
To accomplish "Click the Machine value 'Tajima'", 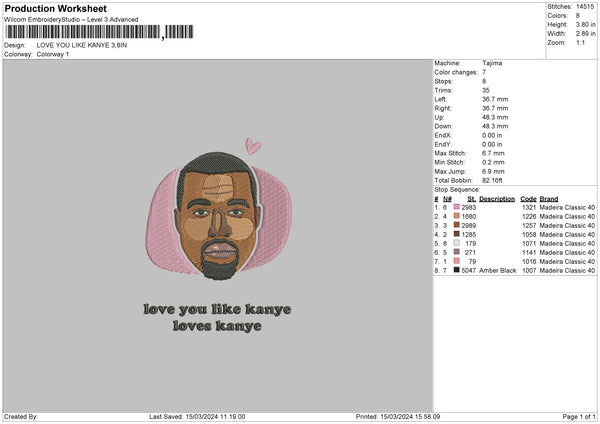I will [x=492, y=63].
